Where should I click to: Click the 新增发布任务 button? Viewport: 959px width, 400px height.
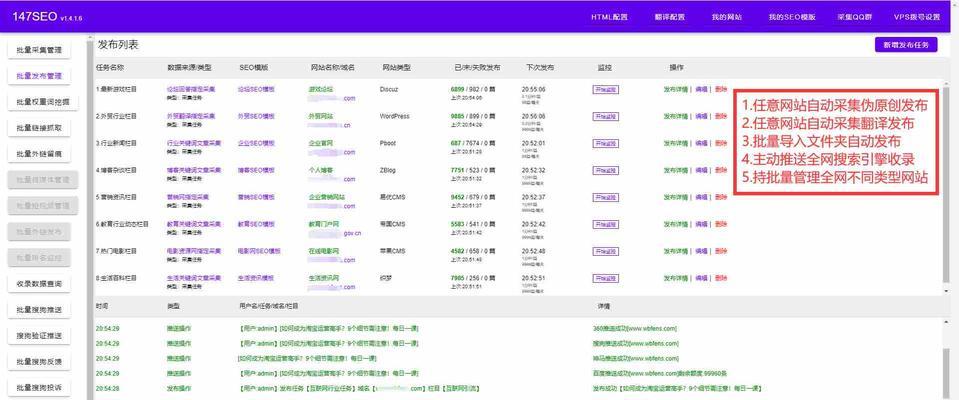[x=906, y=45]
